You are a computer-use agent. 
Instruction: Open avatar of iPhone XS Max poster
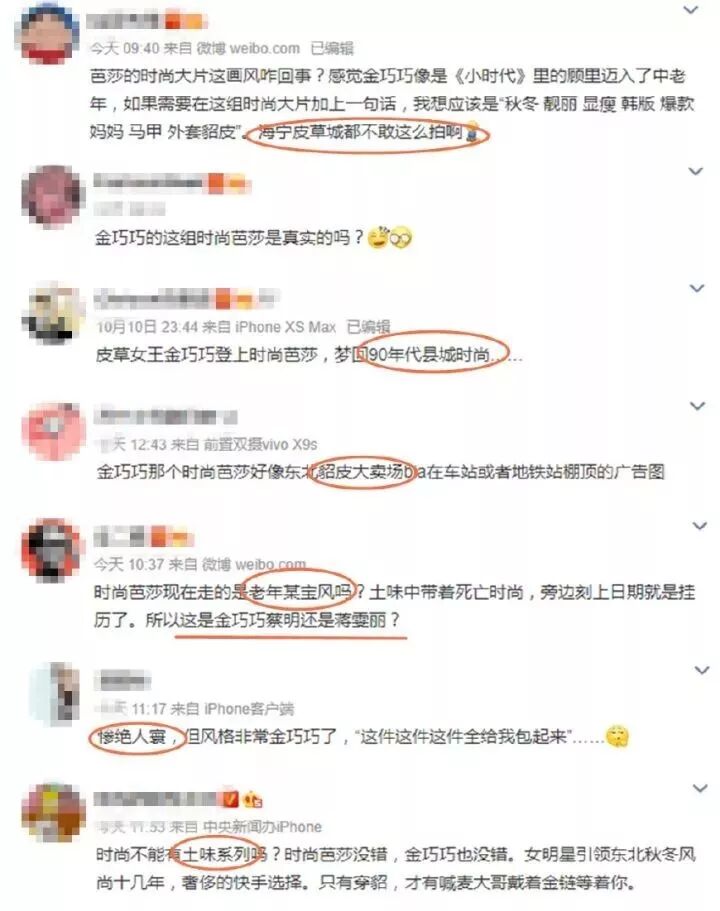52,313
